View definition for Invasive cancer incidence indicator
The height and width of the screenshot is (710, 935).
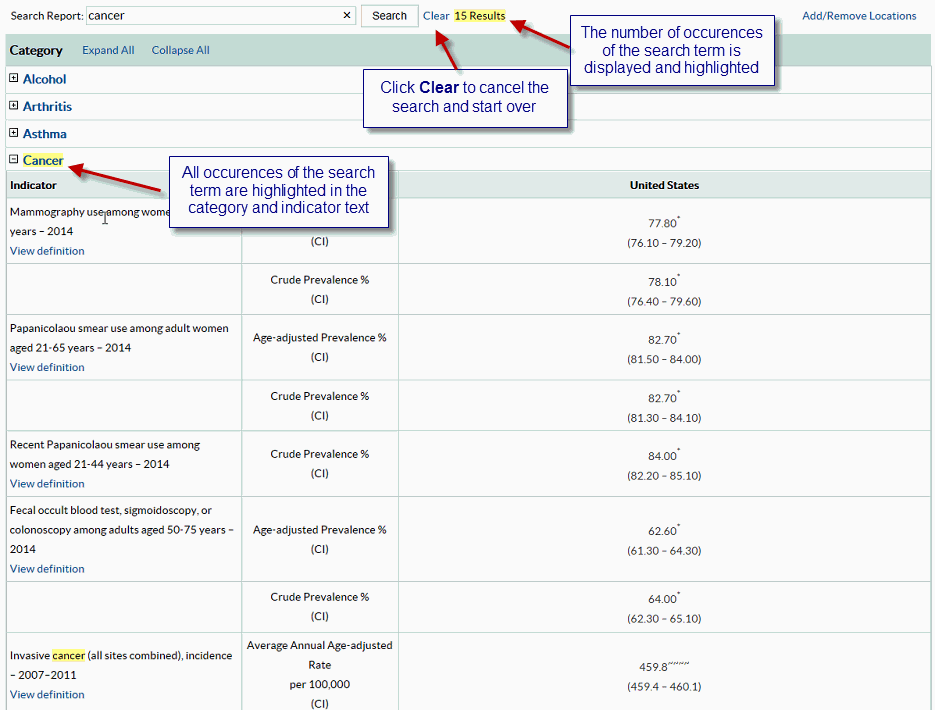point(46,694)
